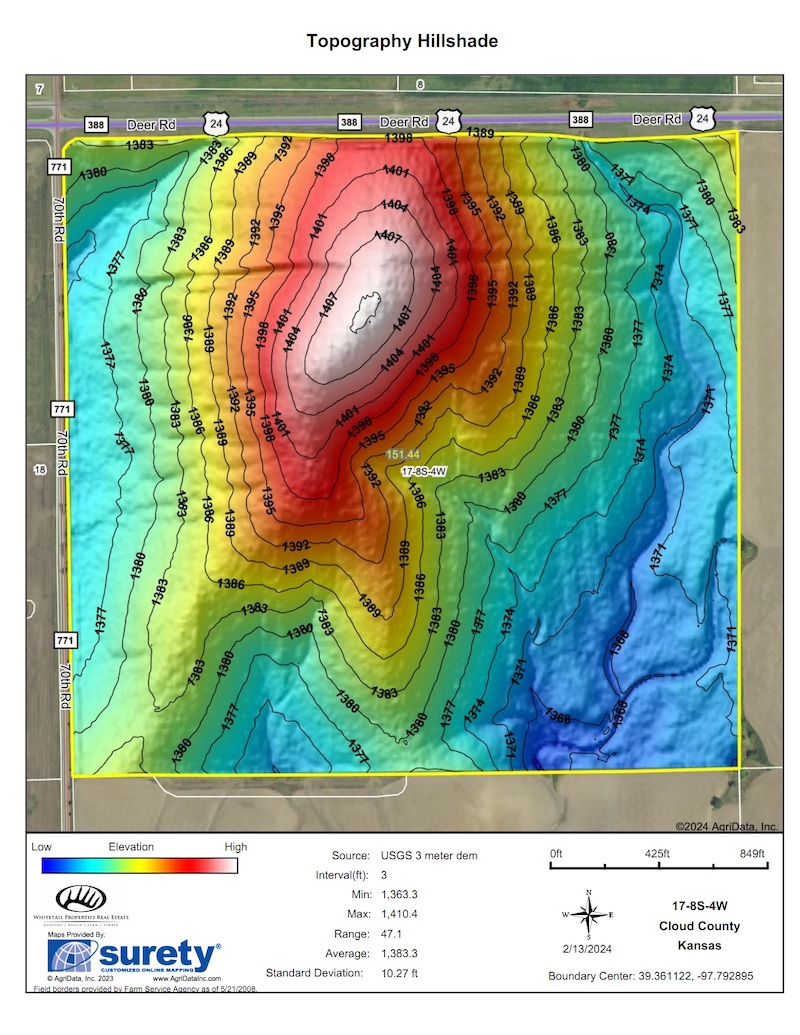Click the 2/13/2024 date under compass
This screenshot has height=1035, width=800.
[x=588, y=948]
